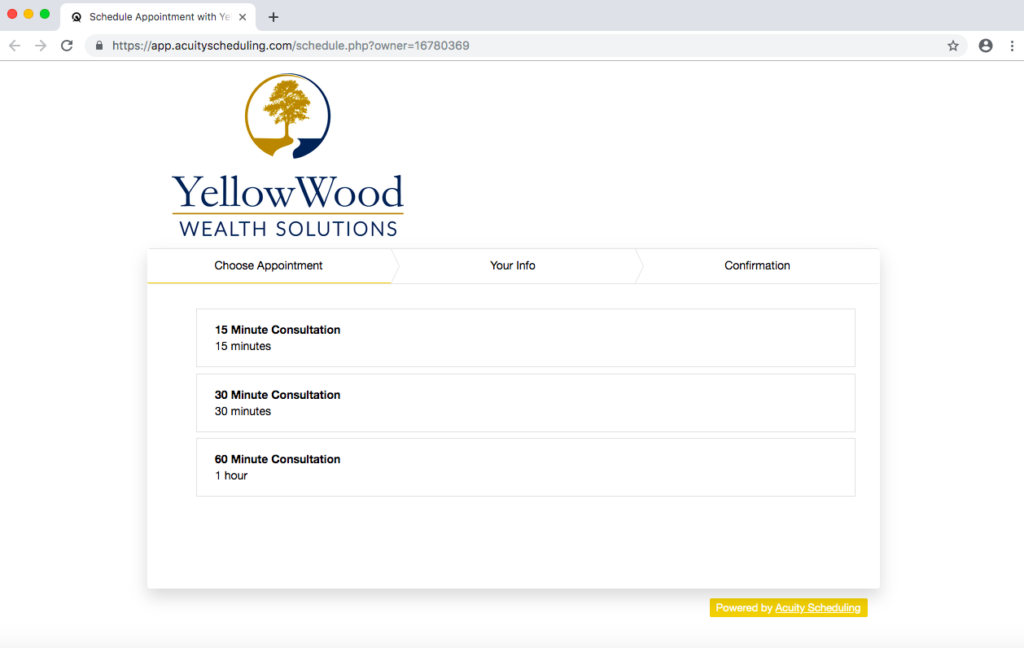Open the Chrome profile account icon
This screenshot has width=1024, height=648.
tap(986, 46)
